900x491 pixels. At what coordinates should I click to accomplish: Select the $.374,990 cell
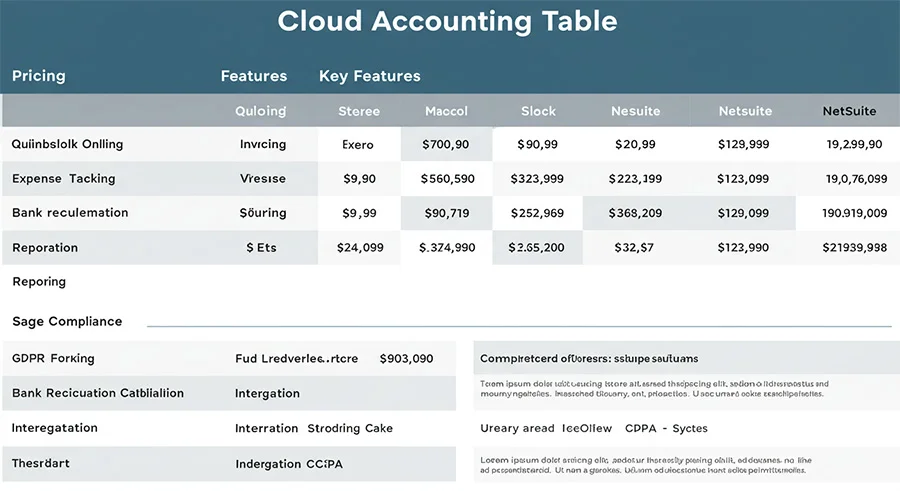coord(447,248)
